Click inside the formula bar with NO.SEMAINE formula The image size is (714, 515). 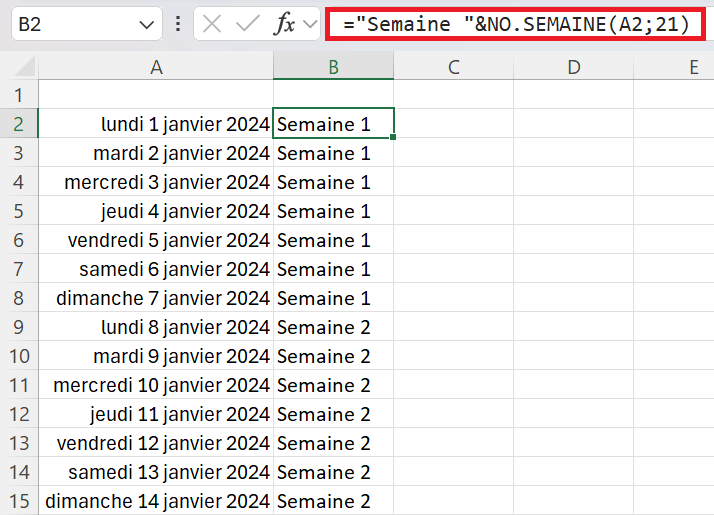(515, 24)
